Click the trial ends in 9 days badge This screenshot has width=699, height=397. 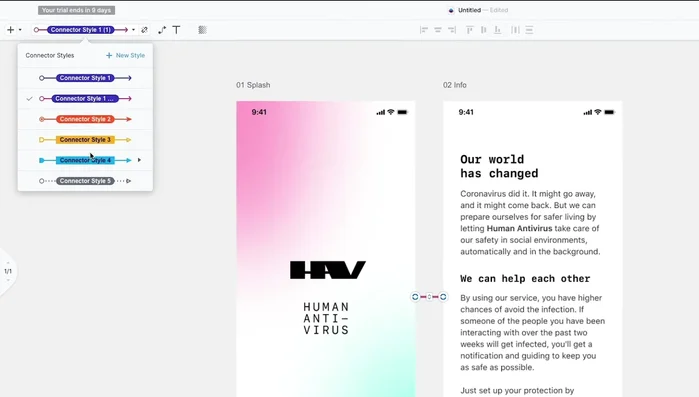(76, 10)
